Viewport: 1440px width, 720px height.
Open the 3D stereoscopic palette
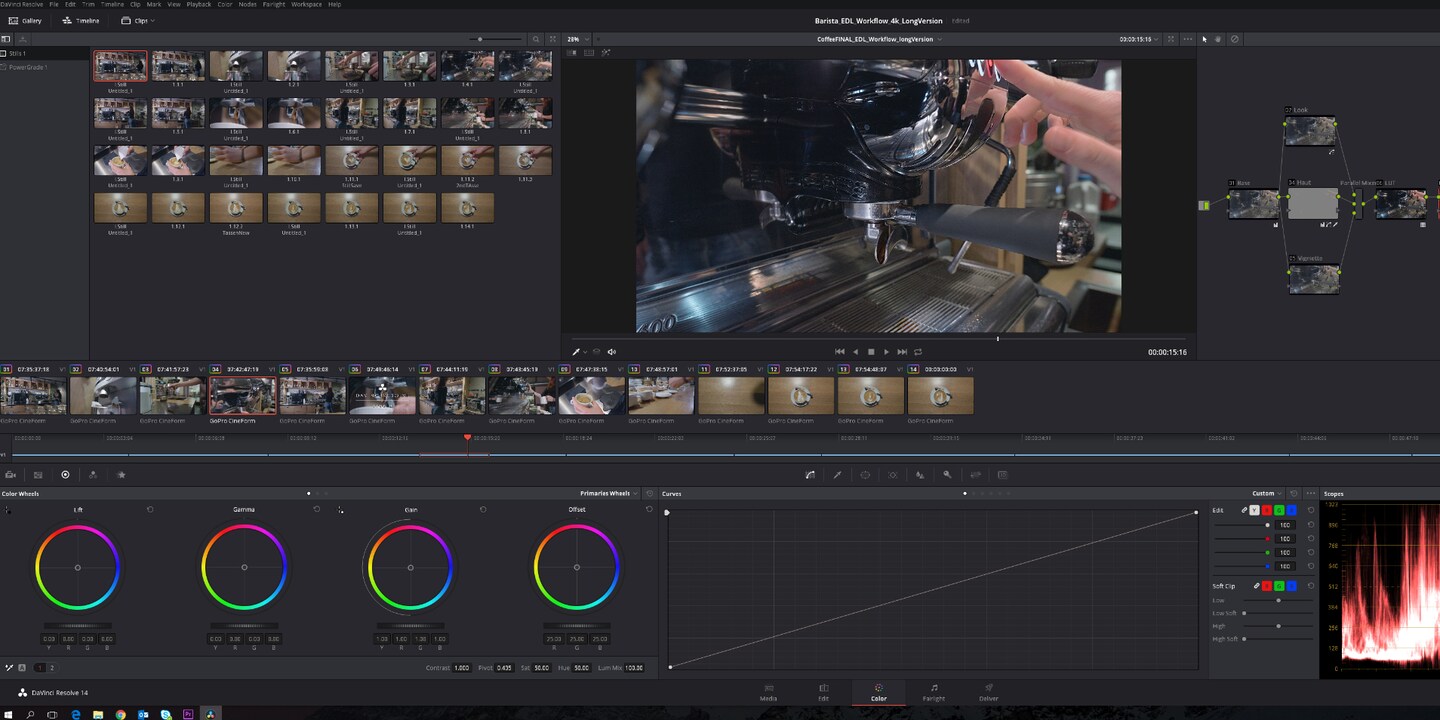[1002, 475]
